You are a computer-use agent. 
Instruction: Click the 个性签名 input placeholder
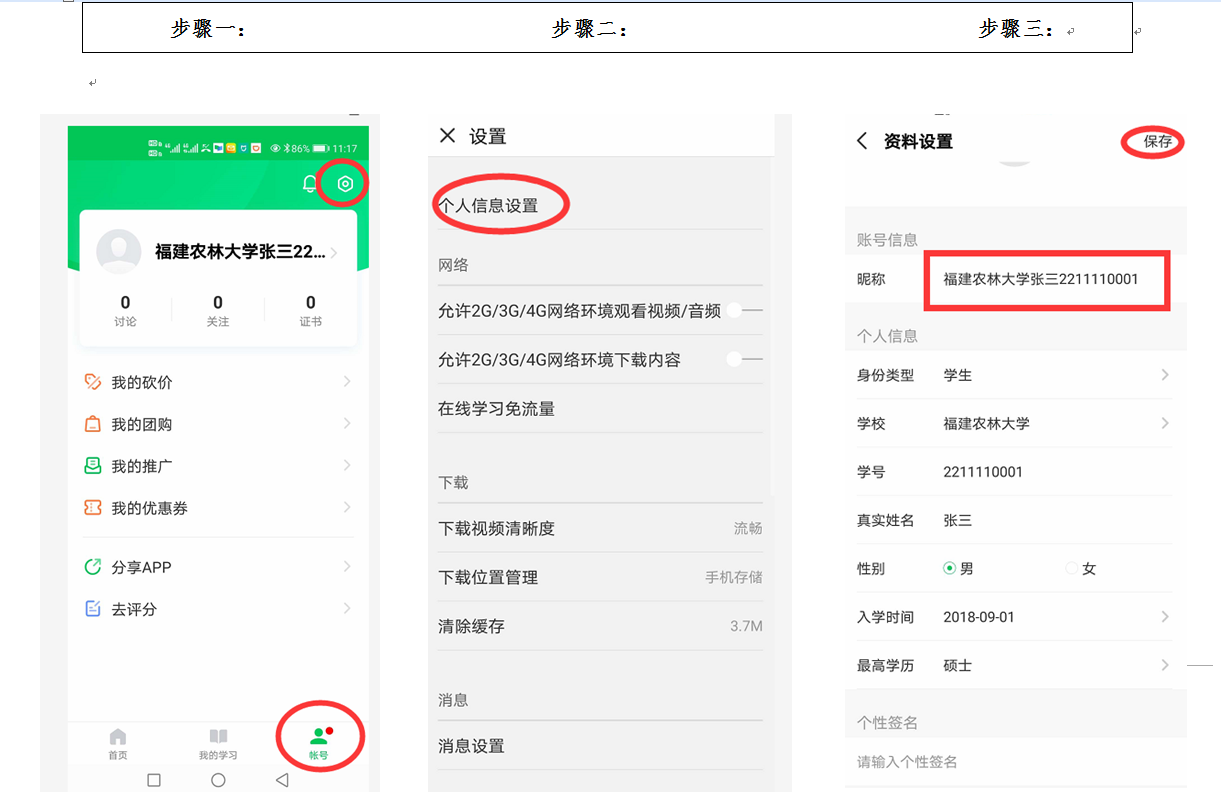click(907, 762)
